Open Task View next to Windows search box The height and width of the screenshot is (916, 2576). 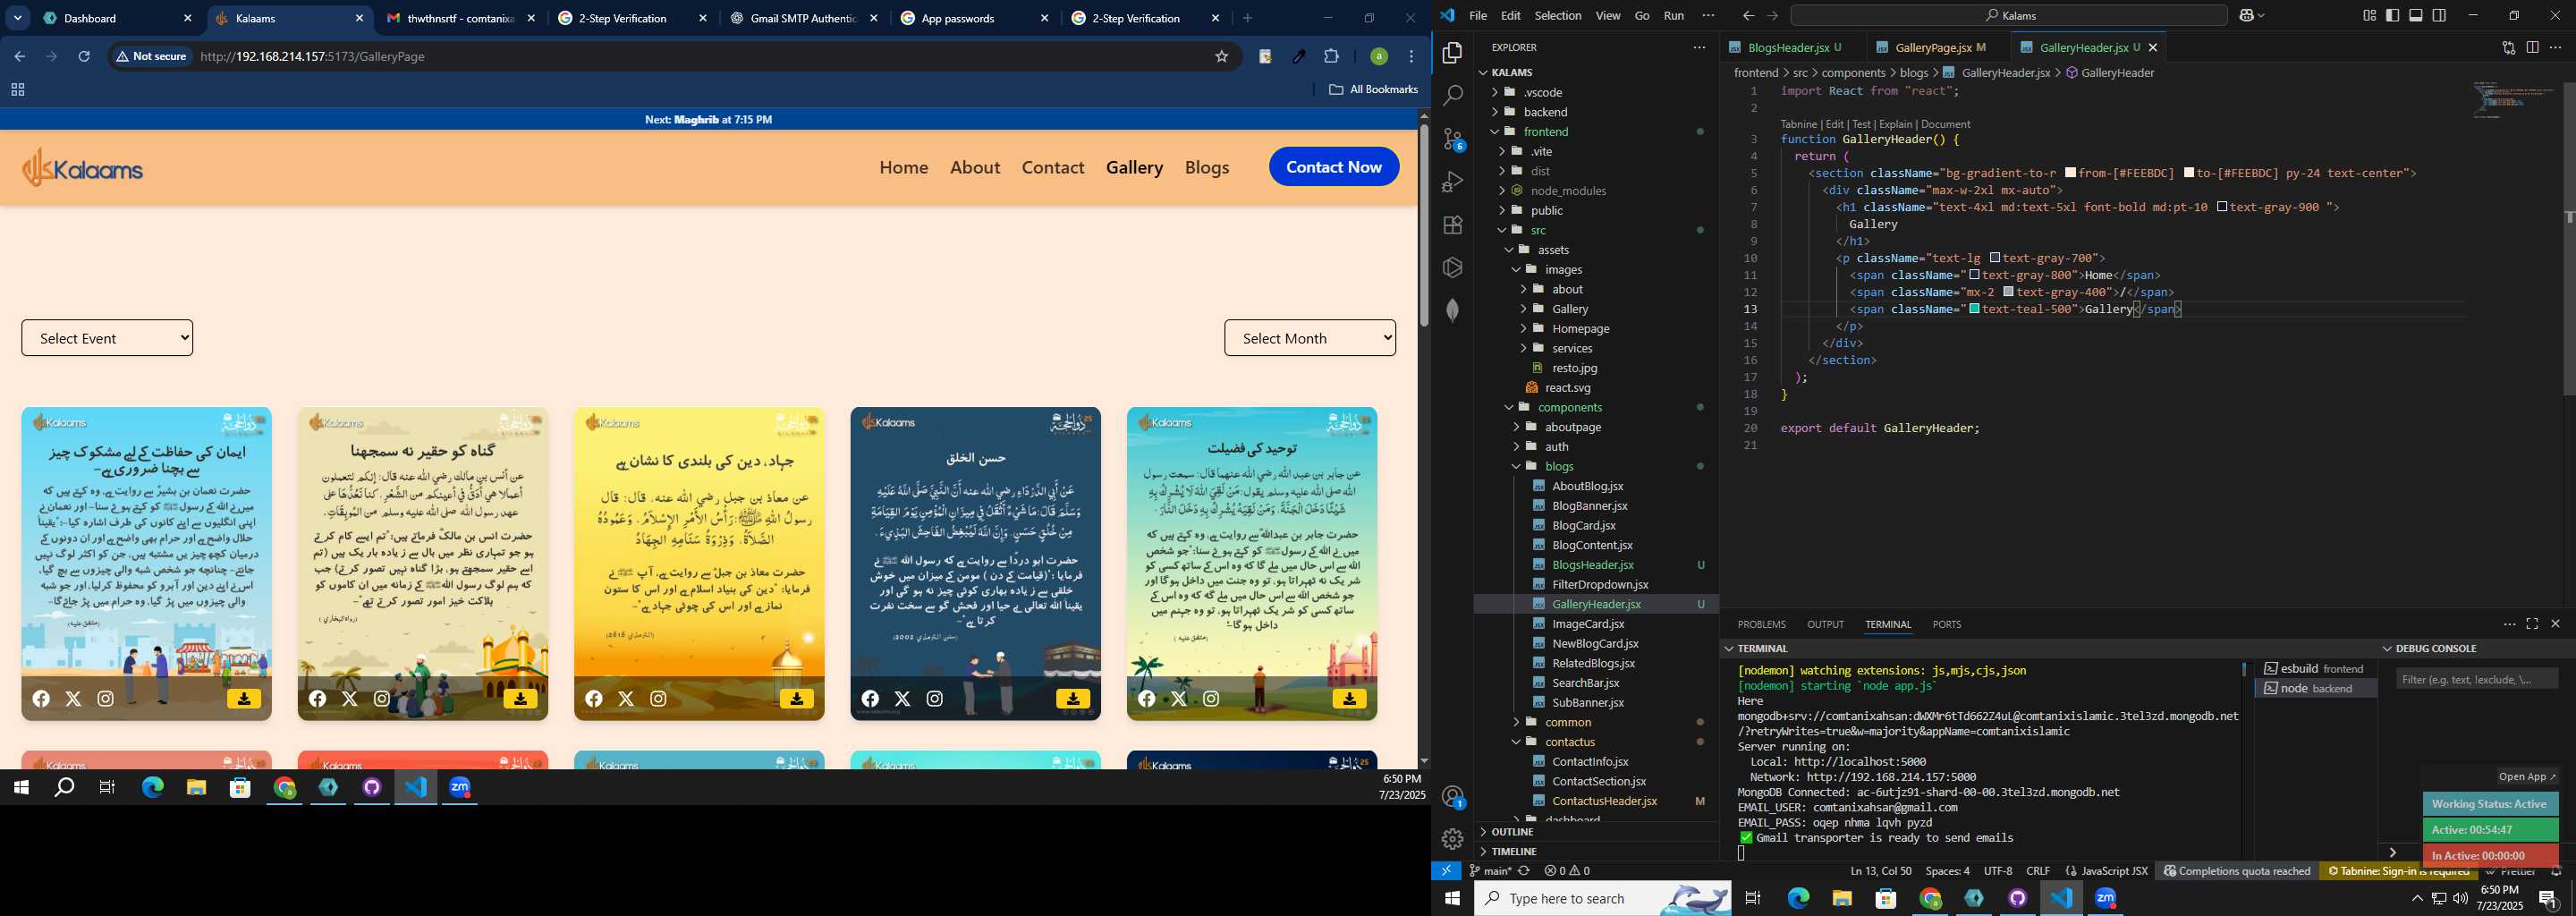pos(1753,898)
